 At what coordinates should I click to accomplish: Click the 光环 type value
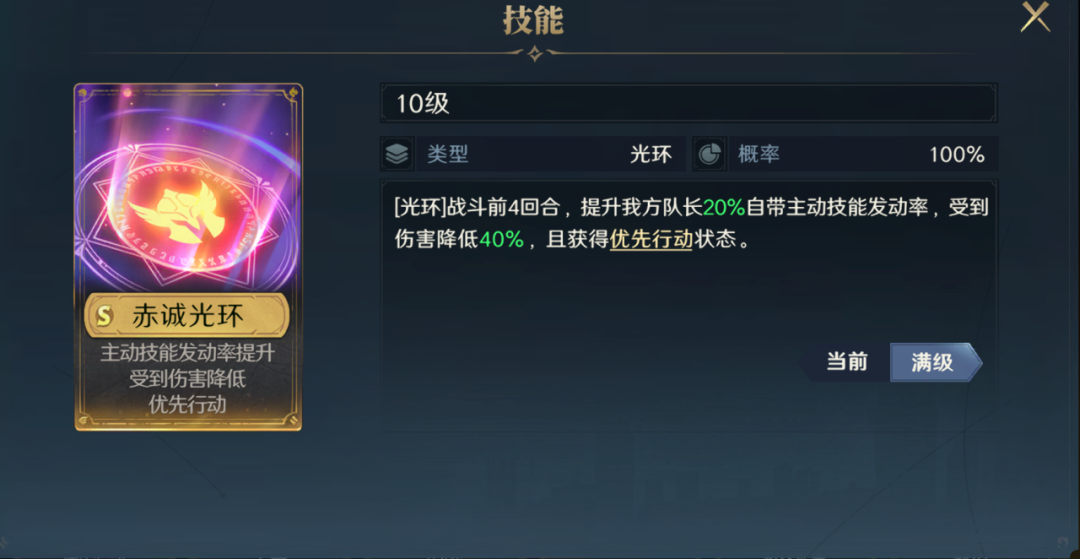click(x=650, y=154)
